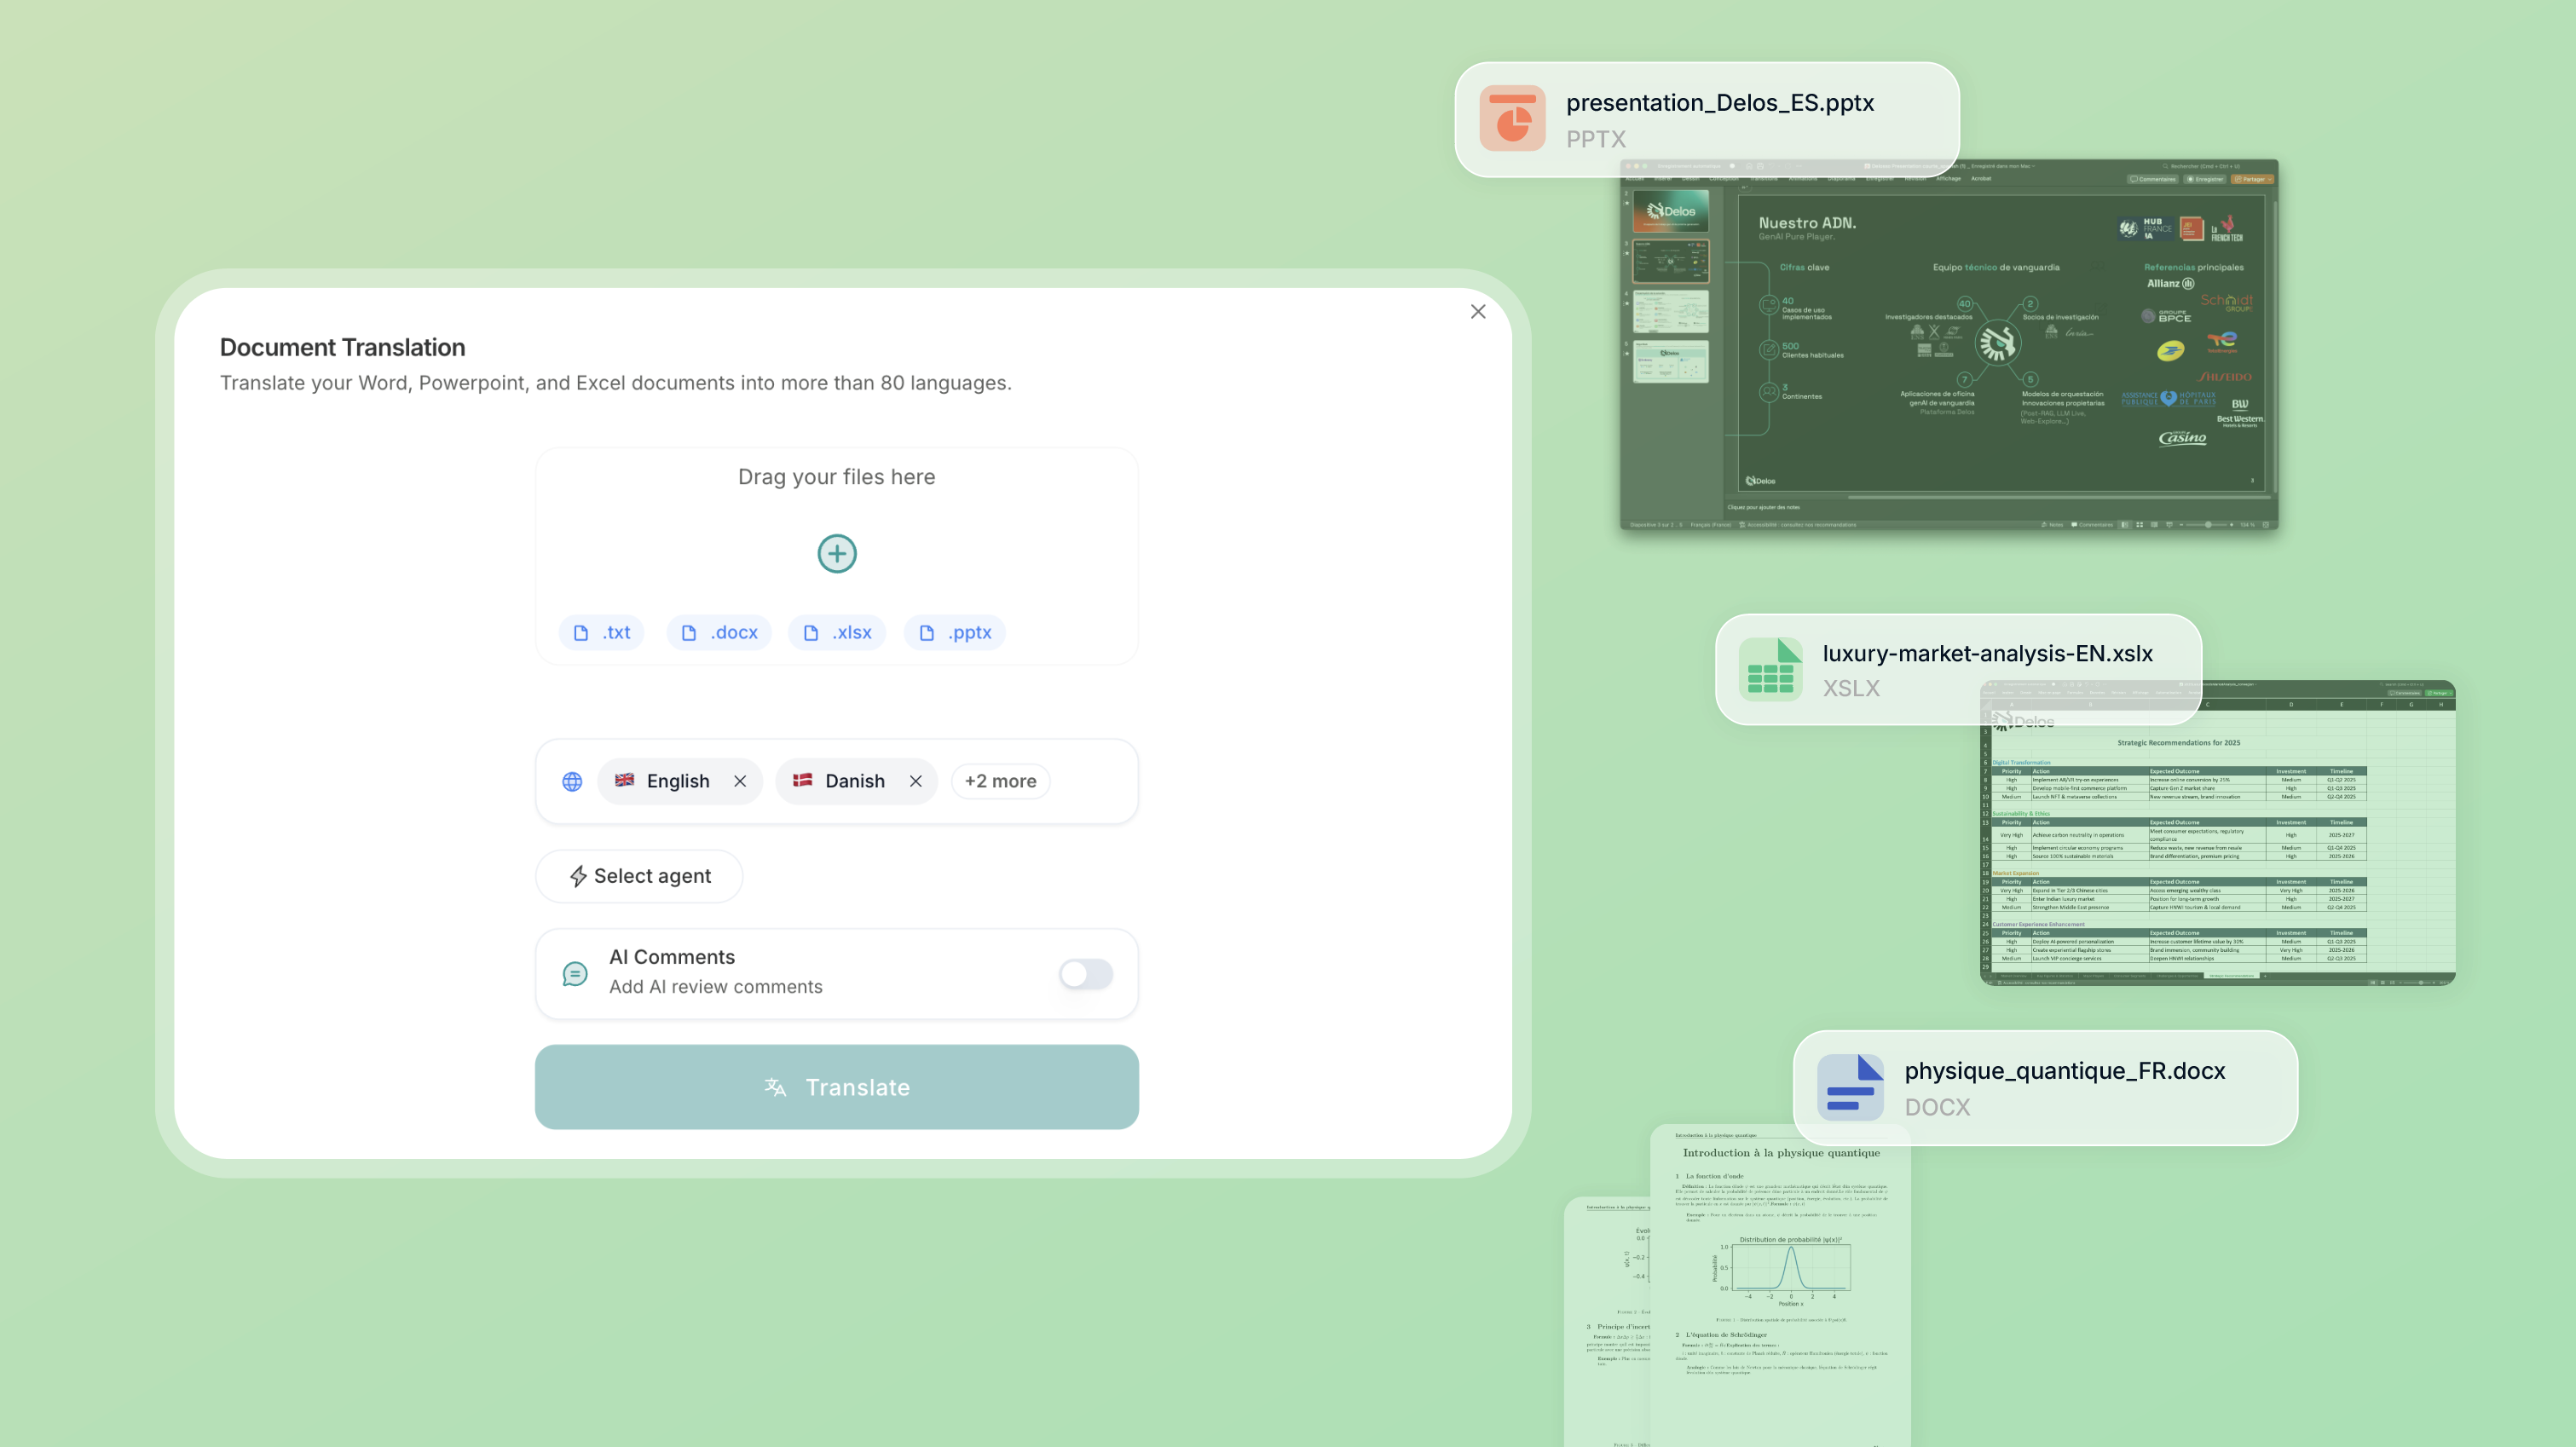This screenshot has width=2576, height=1447.
Task: Click the British flag icon for English
Action: (624, 781)
